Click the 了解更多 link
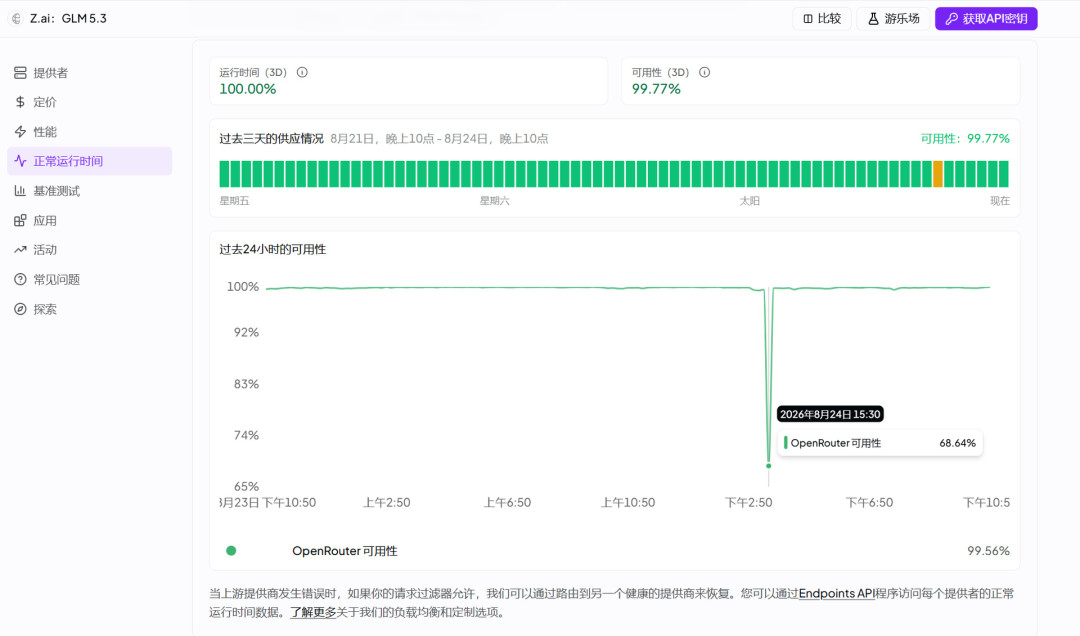1080x636 pixels. pos(313,612)
